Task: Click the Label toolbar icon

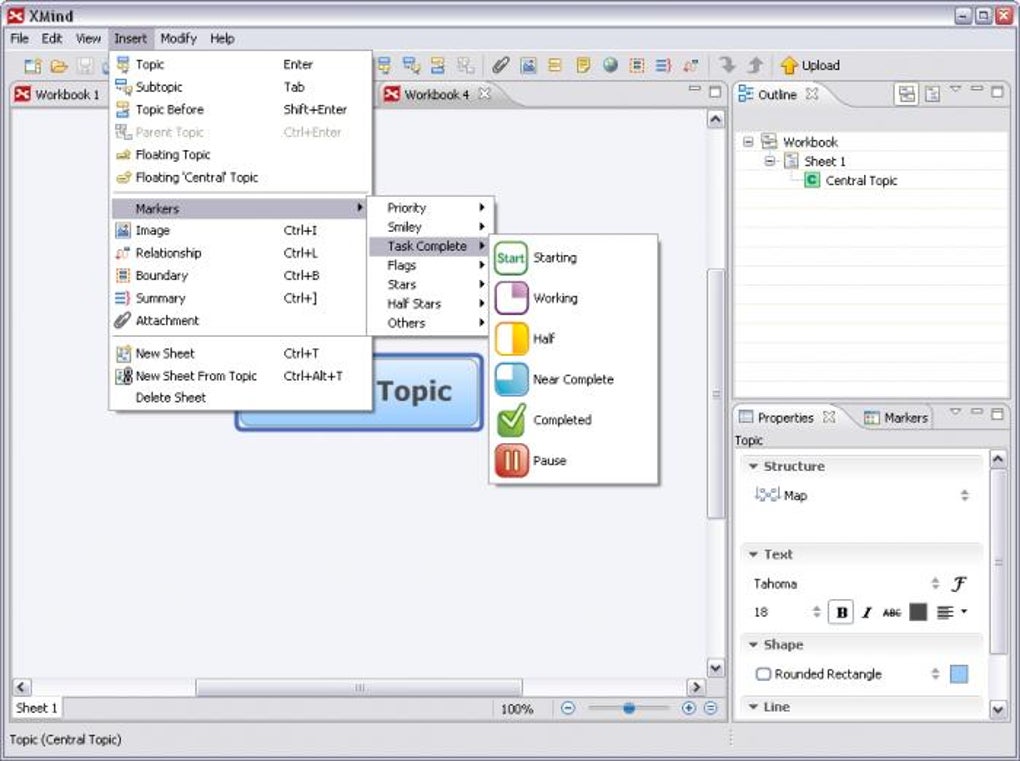Action: click(x=555, y=65)
